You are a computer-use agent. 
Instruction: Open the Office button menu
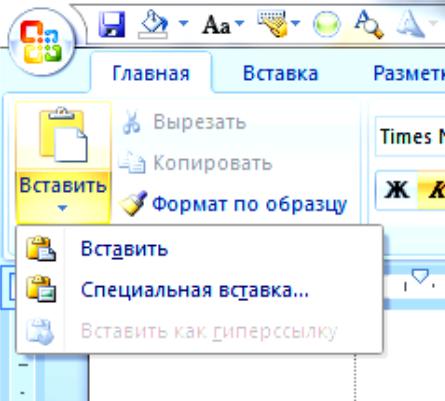click(x=41, y=42)
